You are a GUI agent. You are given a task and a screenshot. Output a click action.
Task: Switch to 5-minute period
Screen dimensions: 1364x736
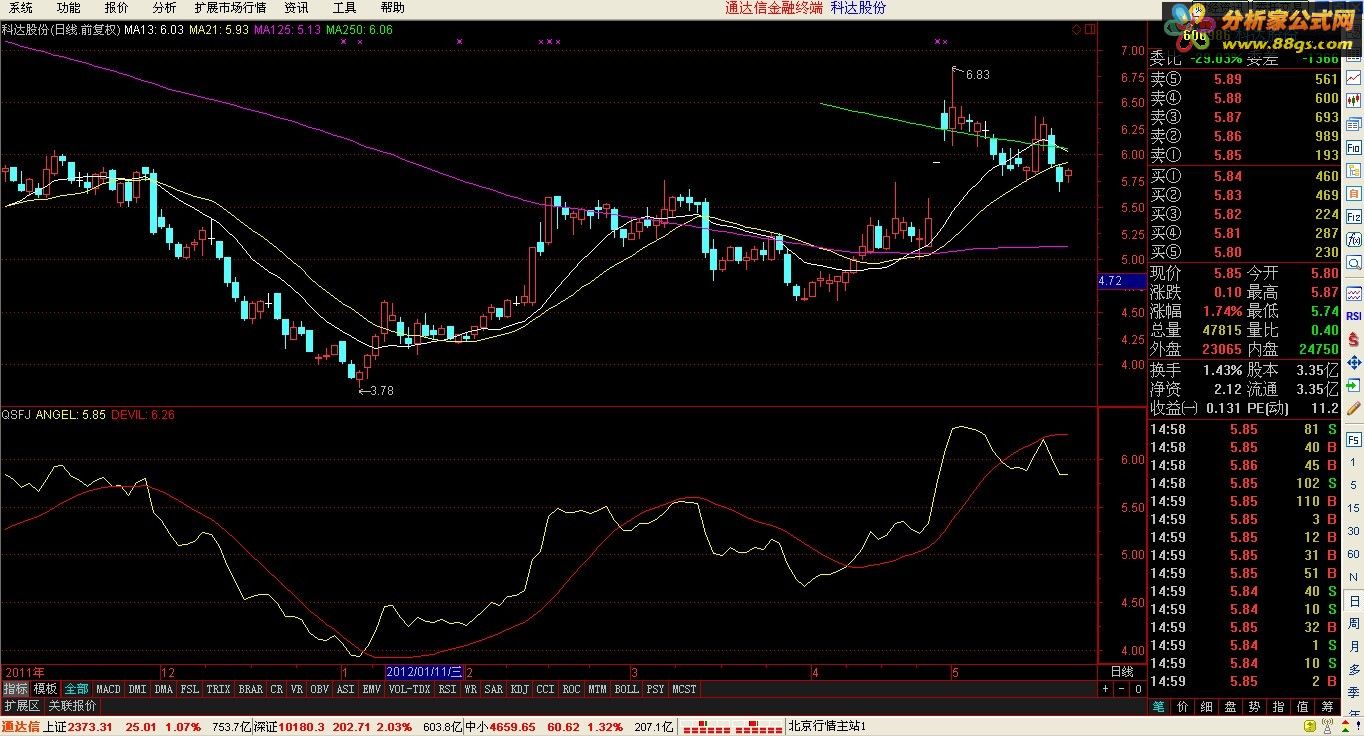click(1353, 485)
